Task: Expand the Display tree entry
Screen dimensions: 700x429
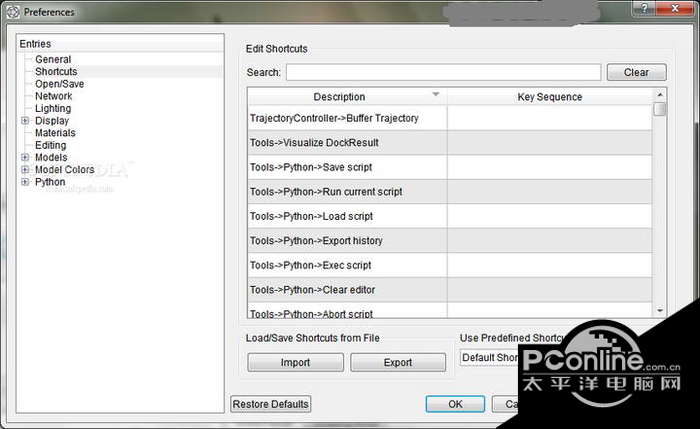Action: coord(25,121)
